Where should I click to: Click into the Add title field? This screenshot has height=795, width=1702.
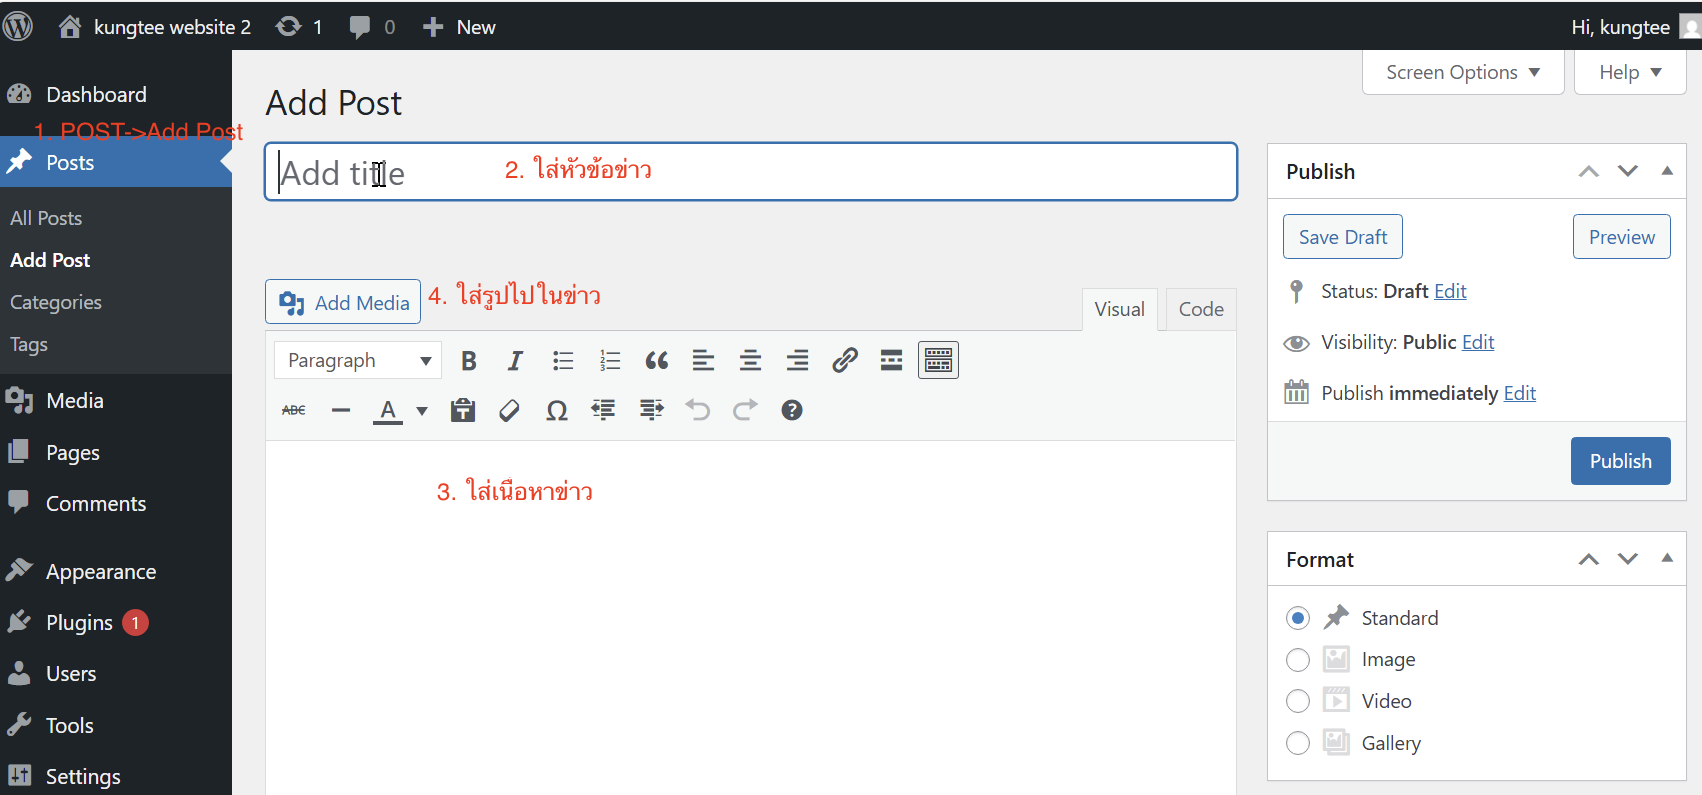tap(750, 173)
